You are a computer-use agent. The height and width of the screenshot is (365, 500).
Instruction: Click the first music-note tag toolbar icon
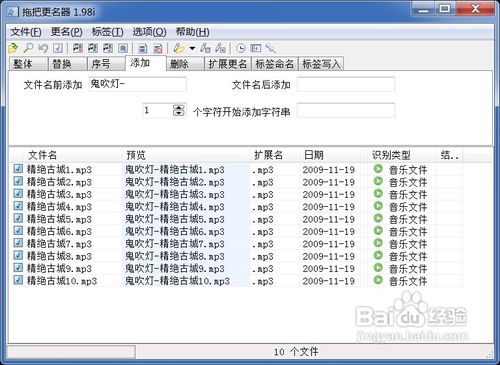point(77,49)
